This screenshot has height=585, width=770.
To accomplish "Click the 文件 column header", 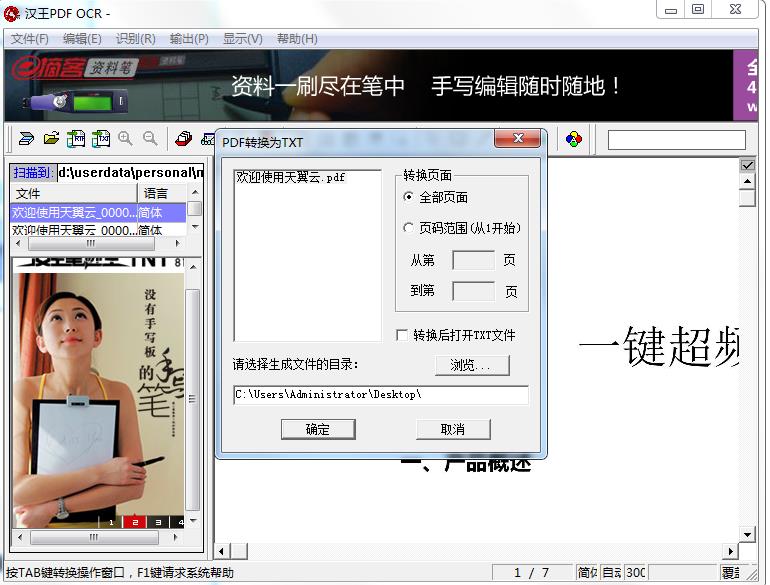I will 74,193.
